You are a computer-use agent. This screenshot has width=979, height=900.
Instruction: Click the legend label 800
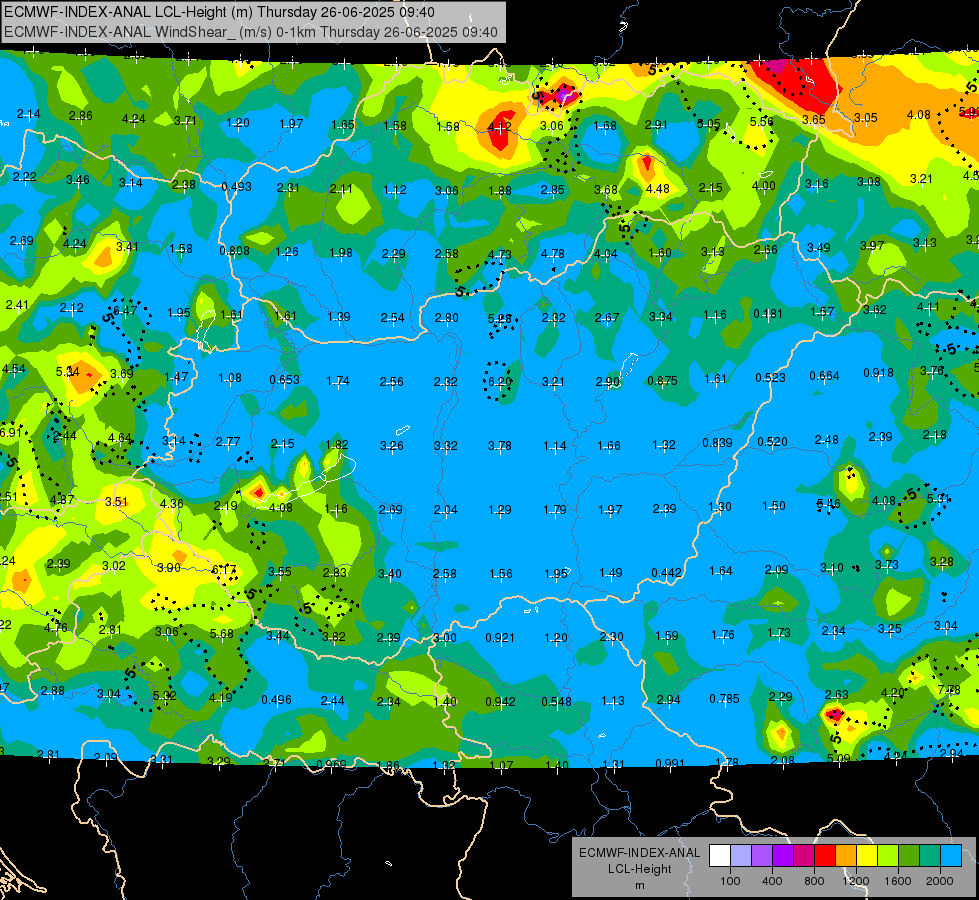[814, 881]
